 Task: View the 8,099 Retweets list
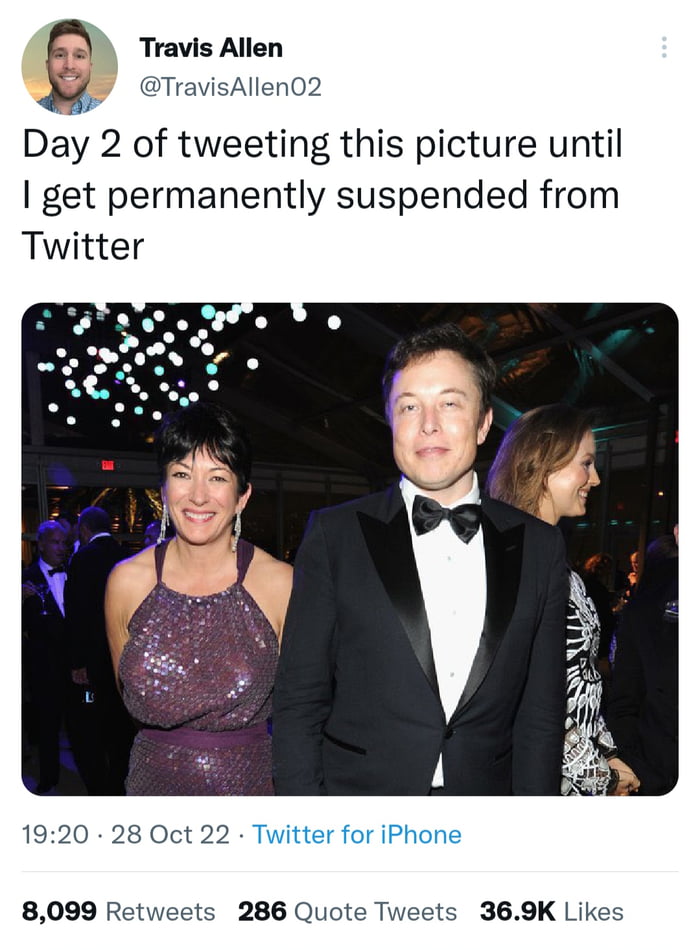coord(118,911)
